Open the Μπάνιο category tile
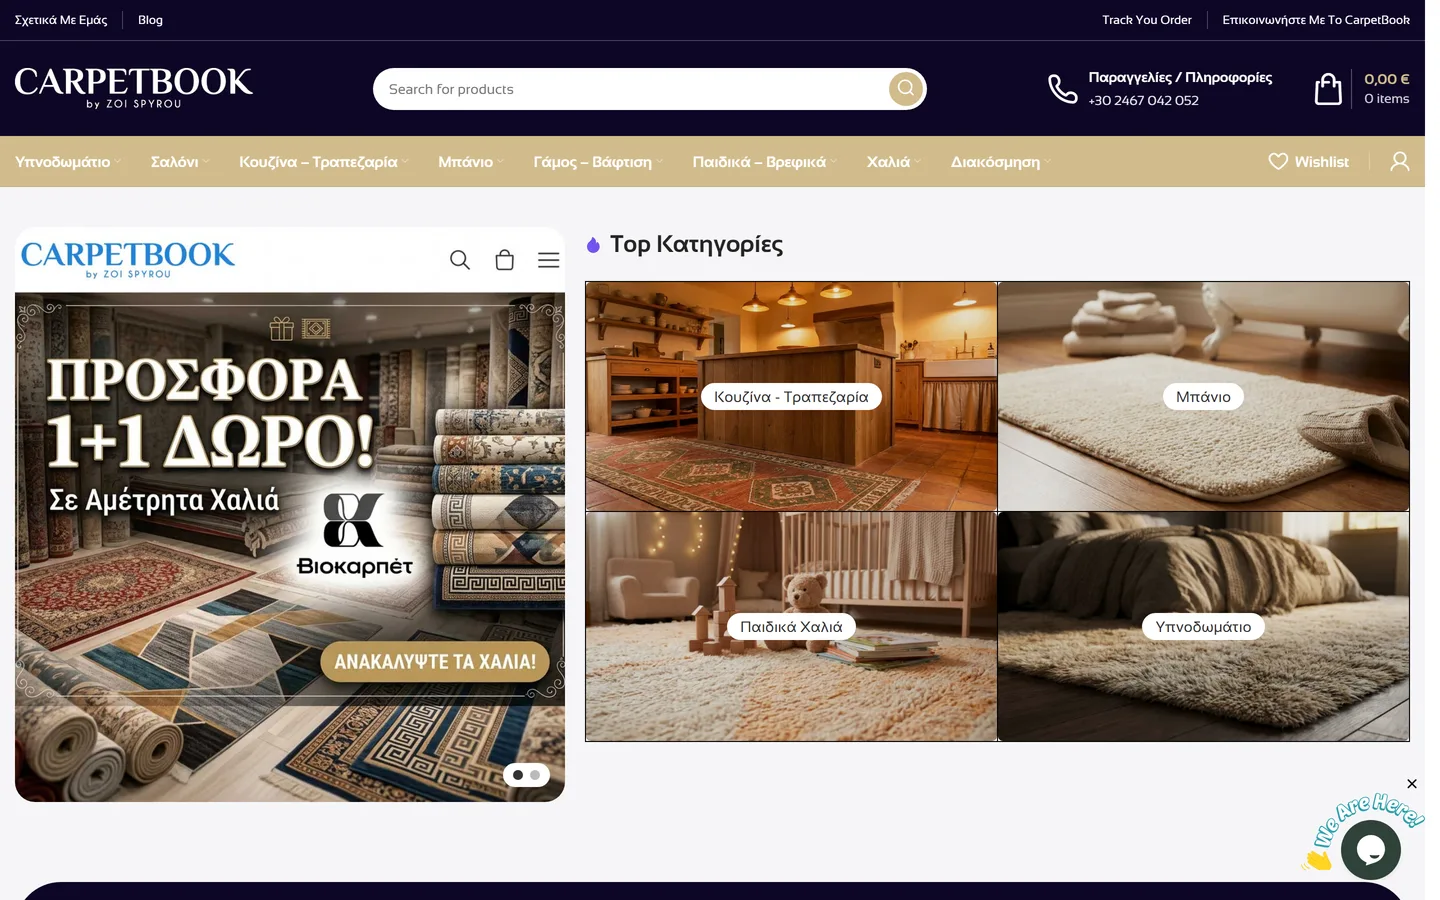The width and height of the screenshot is (1440, 900). click(x=1203, y=397)
